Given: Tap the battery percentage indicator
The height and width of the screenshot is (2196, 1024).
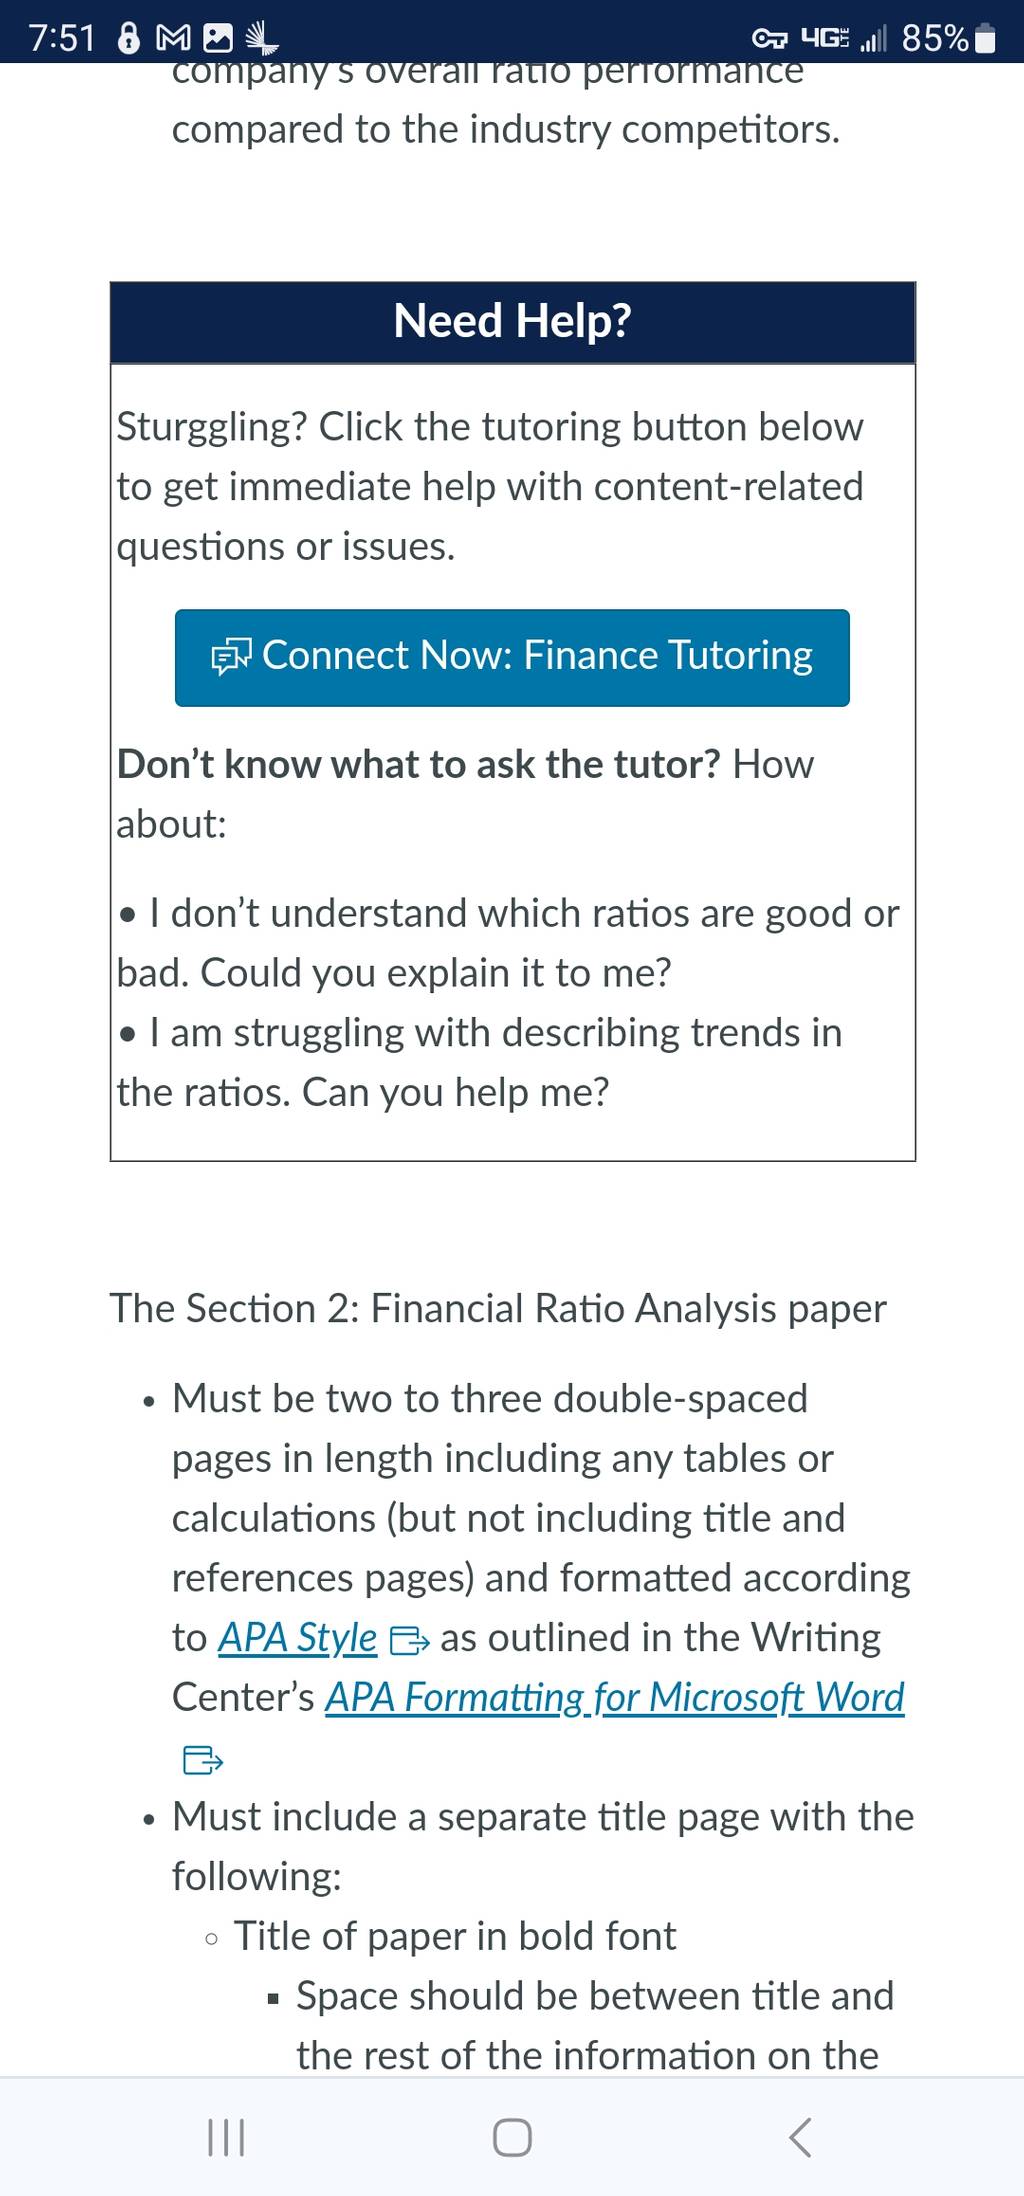Looking at the screenshot, I should click(x=949, y=38).
